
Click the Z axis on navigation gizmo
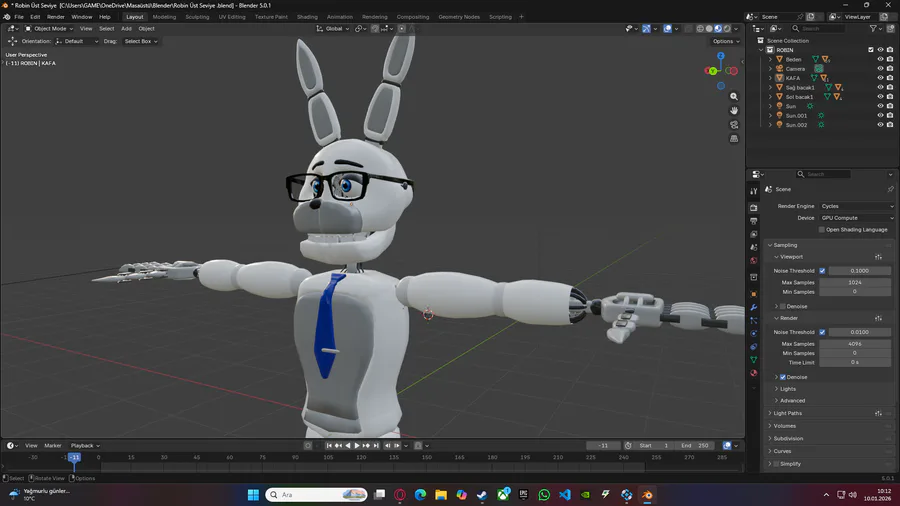coord(720,56)
